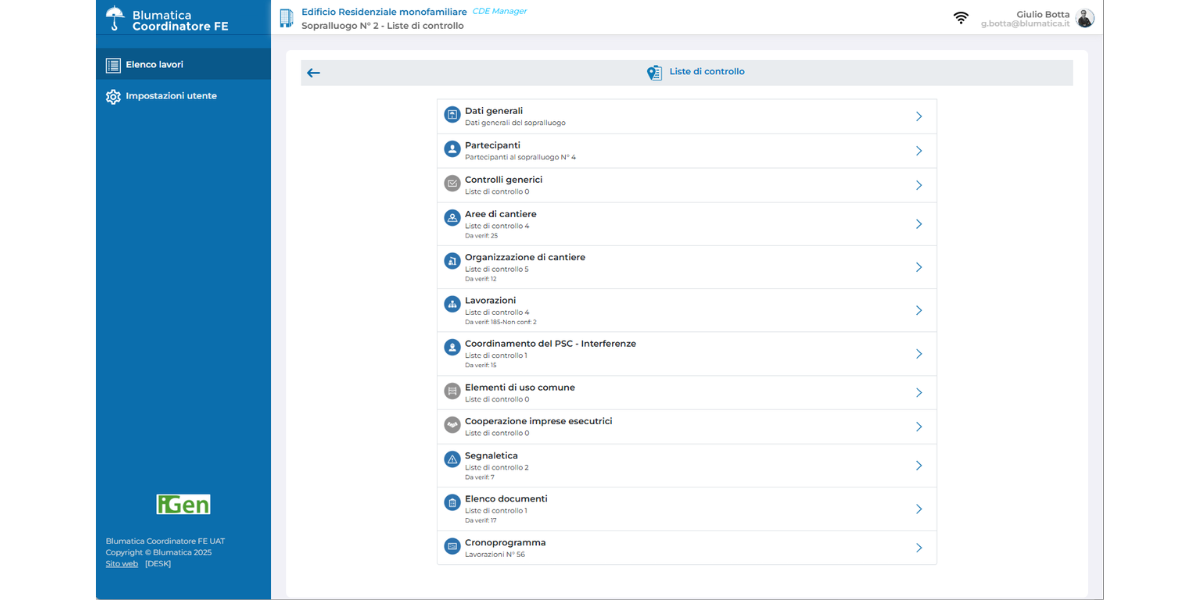The width and height of the screenshot is (1200, 600).
Task: Open Elenco lavori in the sidebar
Action: coord(155,65)
